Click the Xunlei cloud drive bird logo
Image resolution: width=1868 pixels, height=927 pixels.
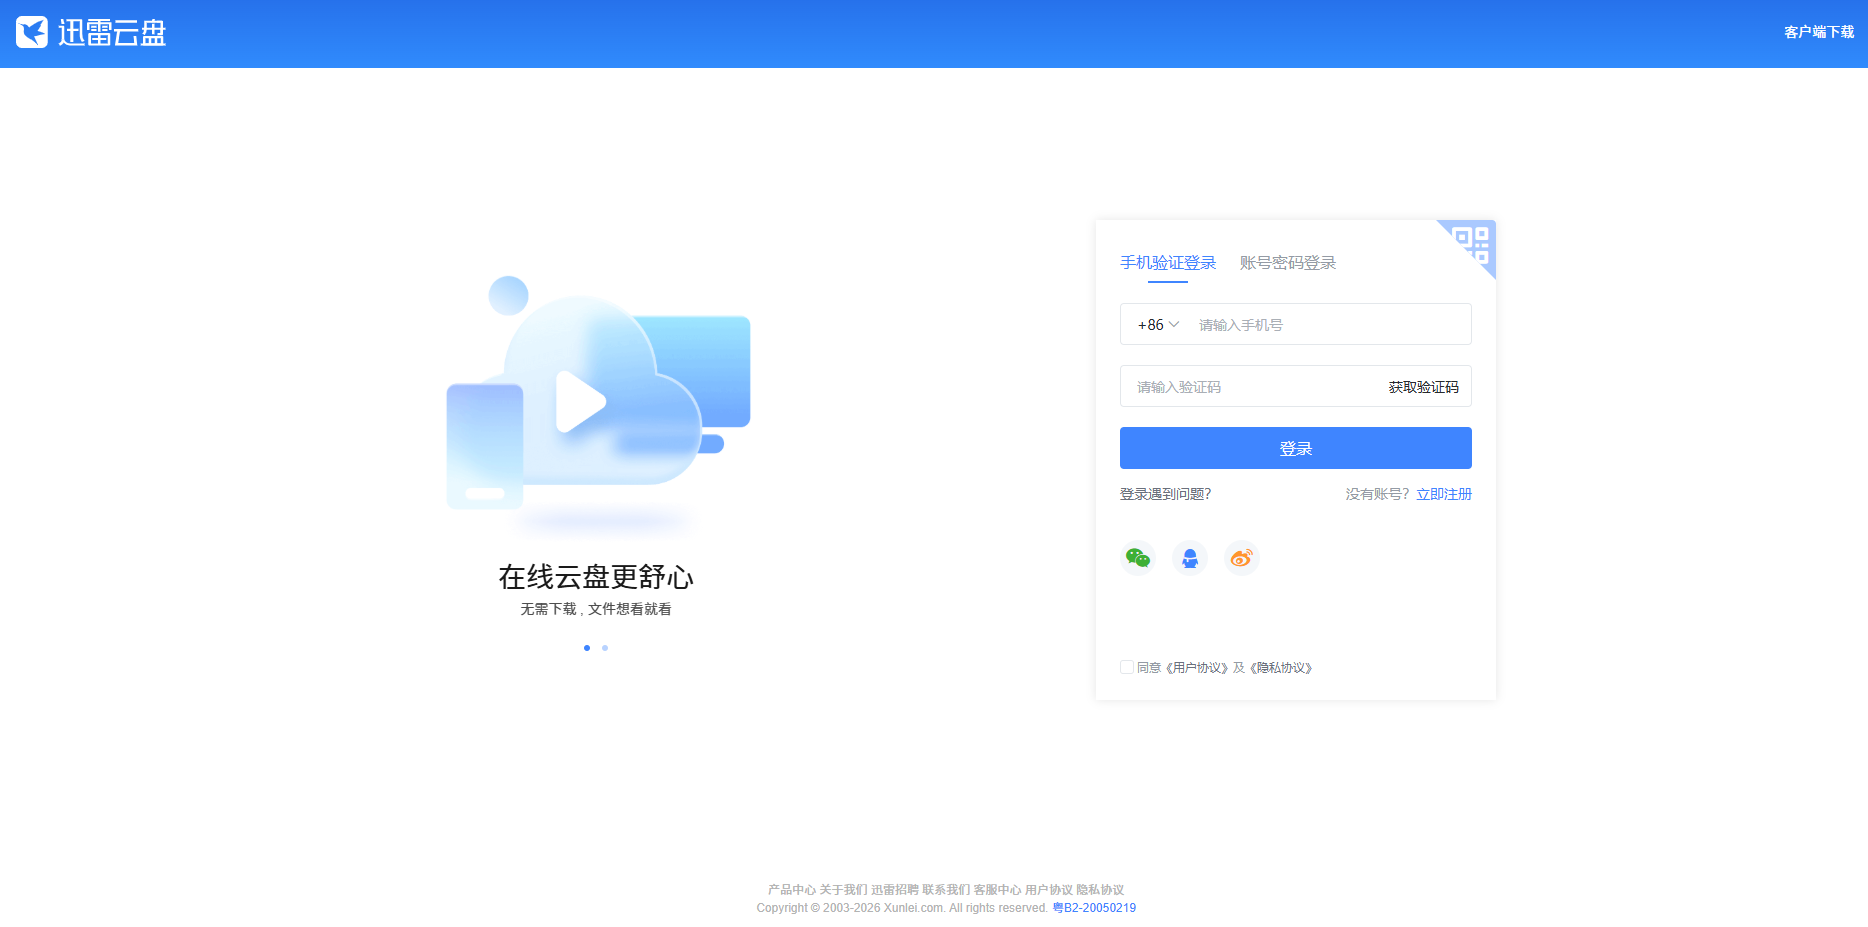32,32
